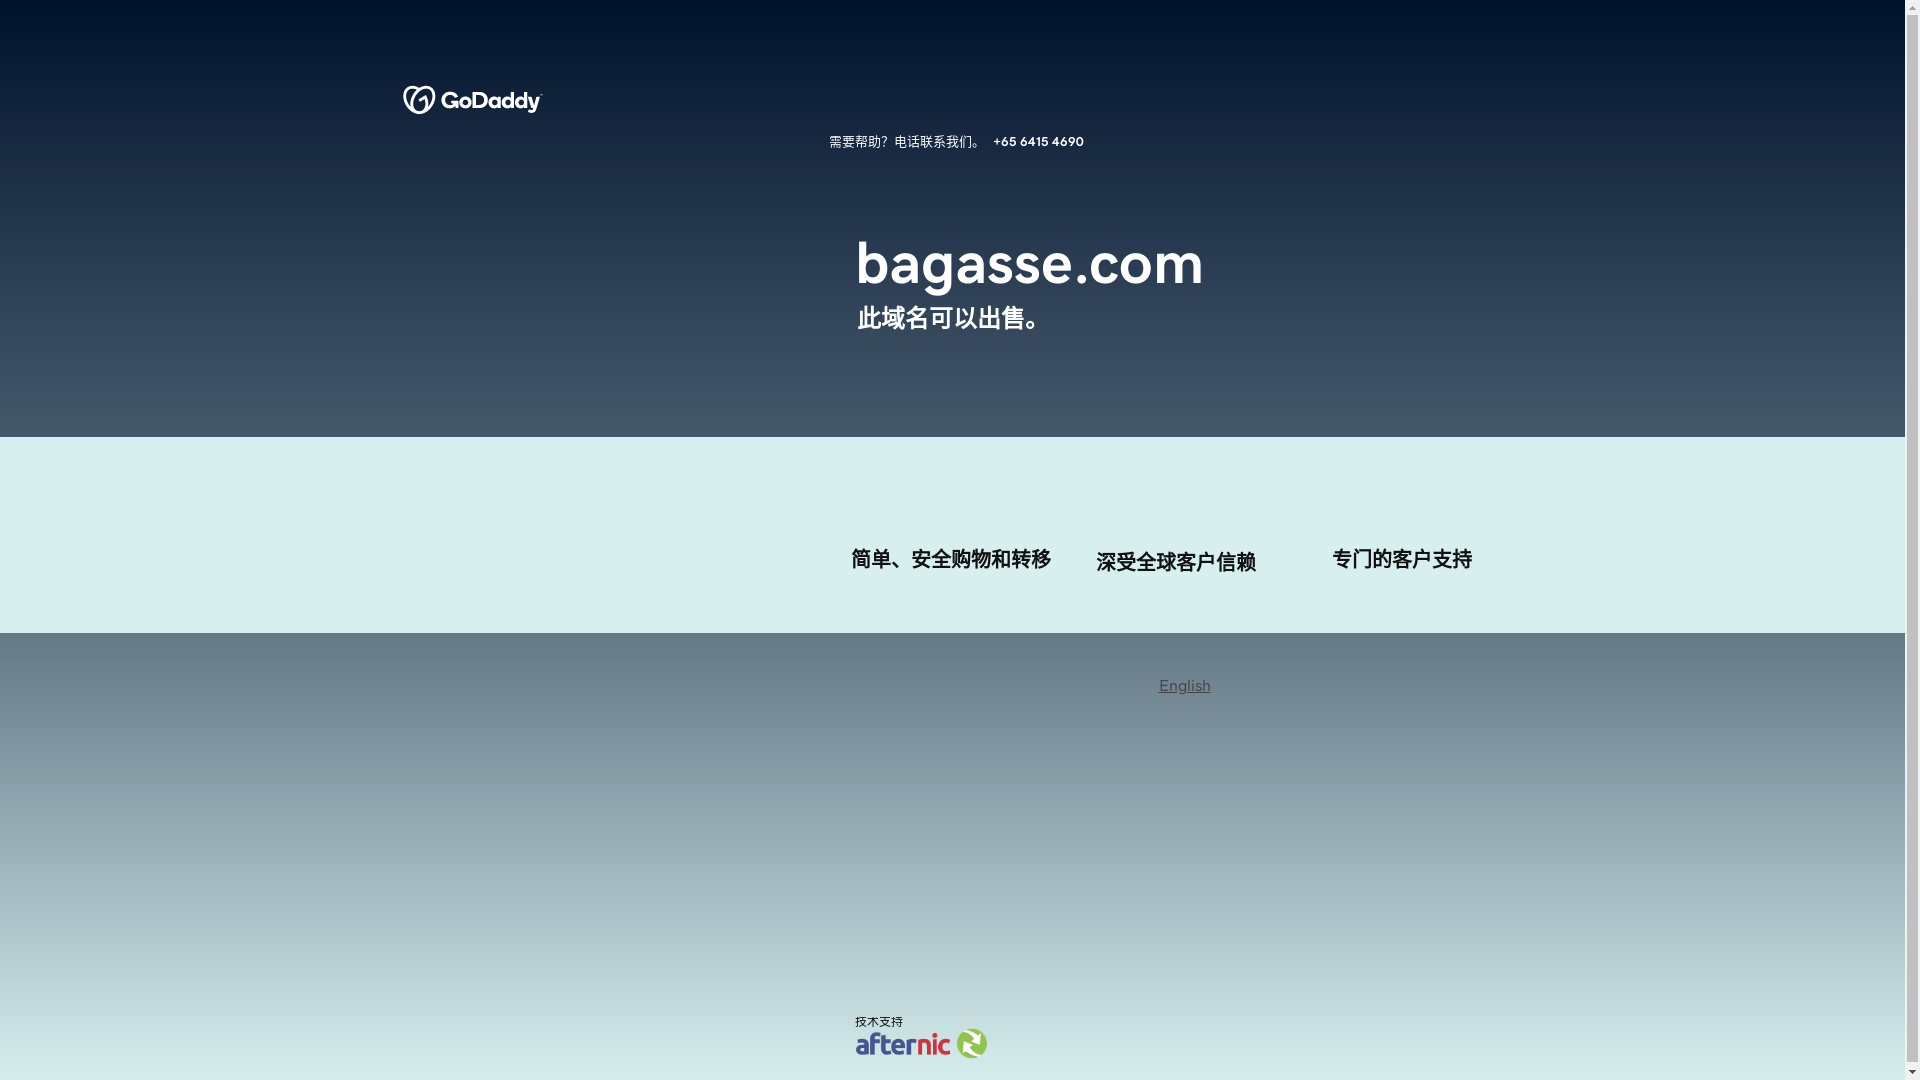Image resolution: width=1920 pixels, height=1080 pixels.
Task: Call phone number +65 6415 4690
Action: pyautogui.click(x=1038, y=142)
